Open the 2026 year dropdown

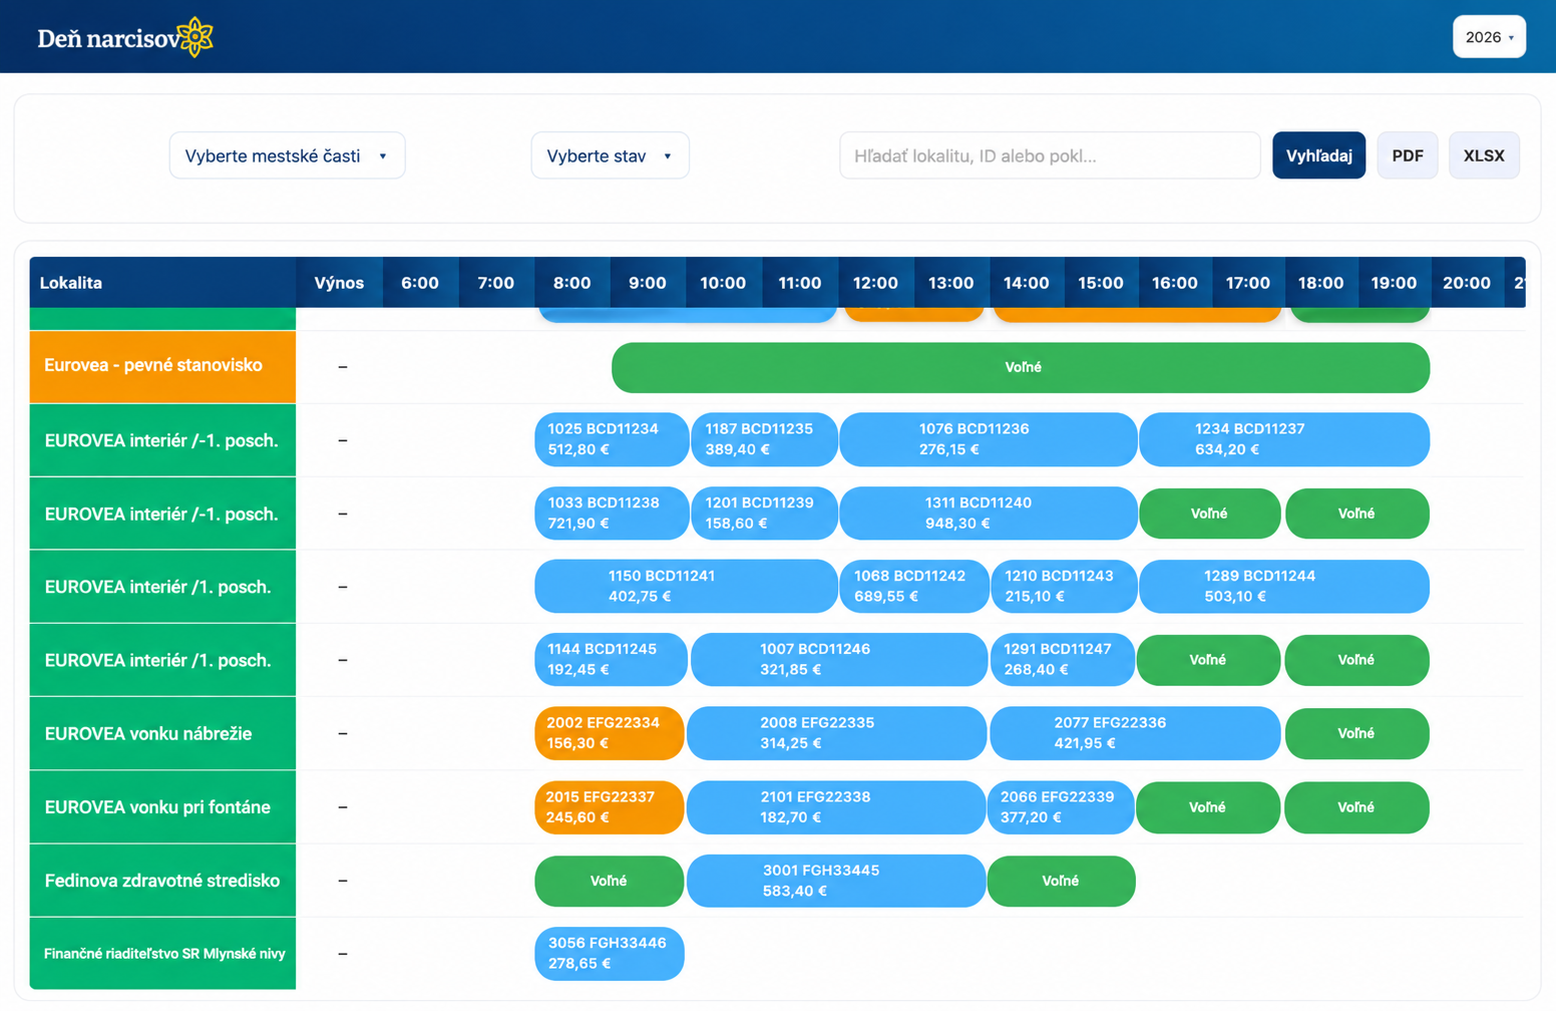click(1489, 37)
